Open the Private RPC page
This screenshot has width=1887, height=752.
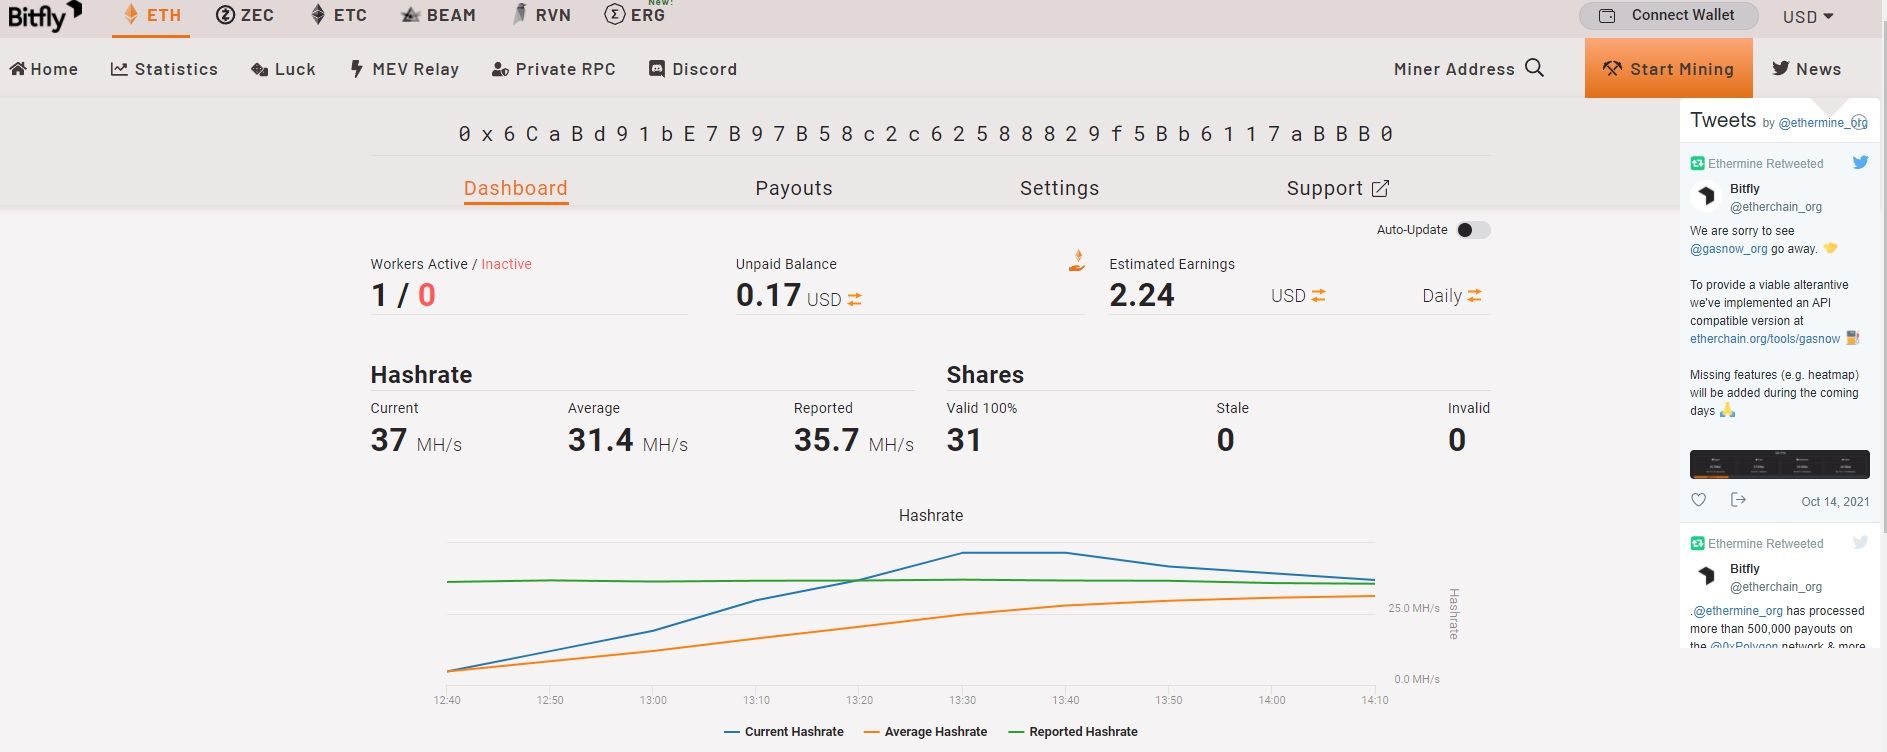[x=554, y=69]
